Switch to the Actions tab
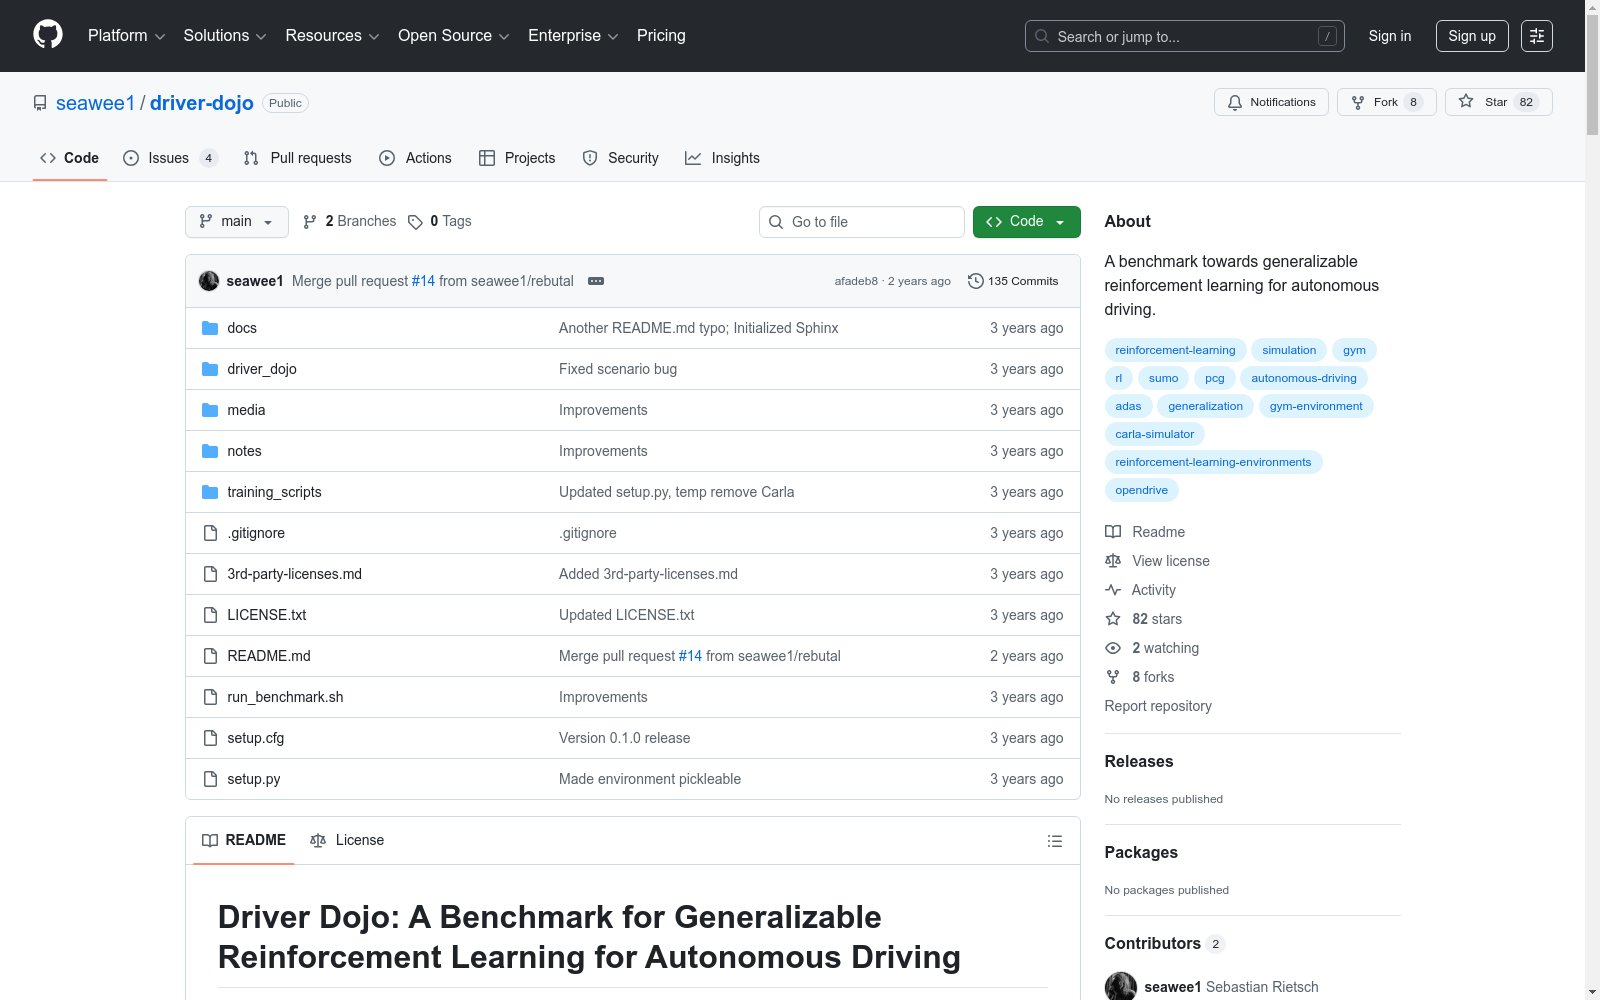This screenshot has width=1600, height=1000. point(415,158)
